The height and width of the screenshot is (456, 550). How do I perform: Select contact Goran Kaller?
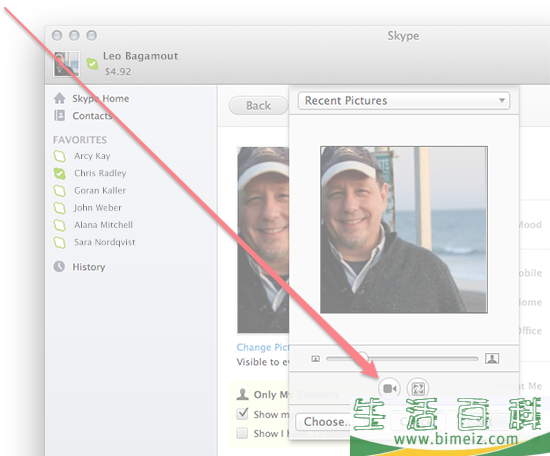100,190
